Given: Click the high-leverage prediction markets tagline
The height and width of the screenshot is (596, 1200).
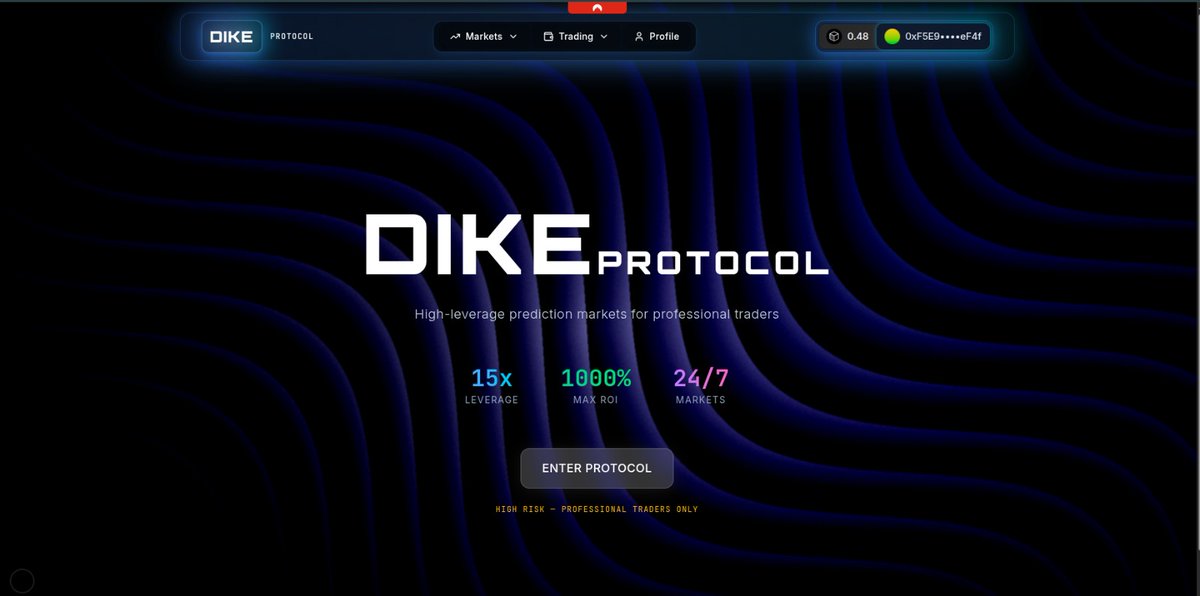Looking at the screenshot, I should coord(597,314).
